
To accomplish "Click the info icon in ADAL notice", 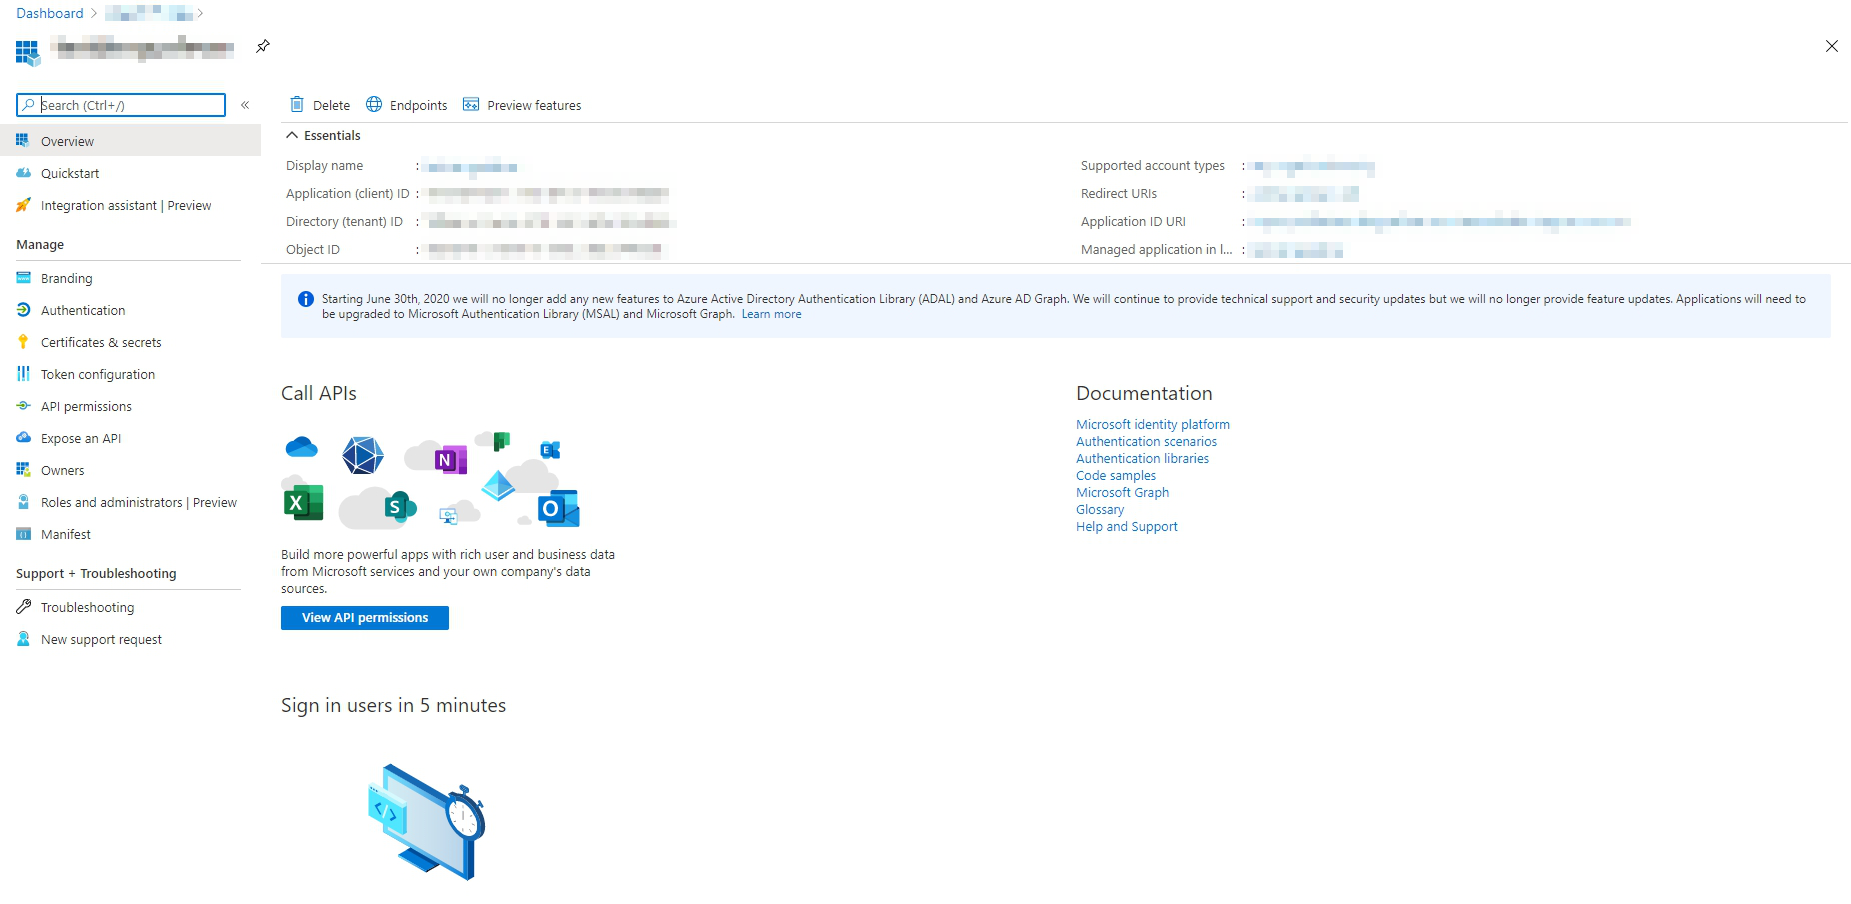I will coord(306,299).
